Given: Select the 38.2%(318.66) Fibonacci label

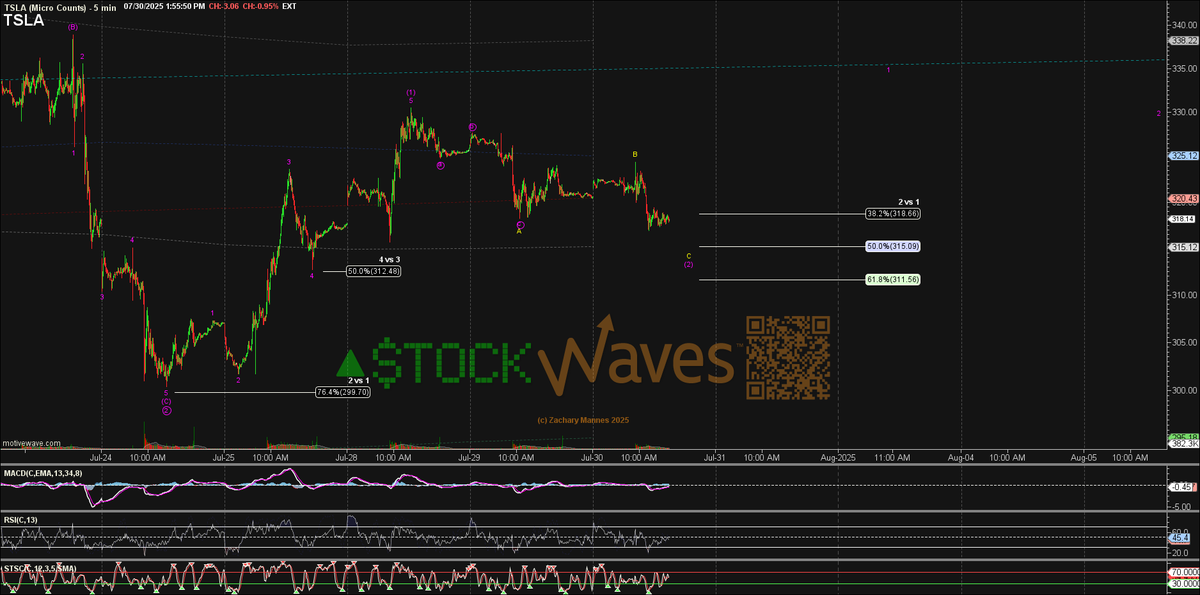Looking at the screenshot, I should [893, 213].
